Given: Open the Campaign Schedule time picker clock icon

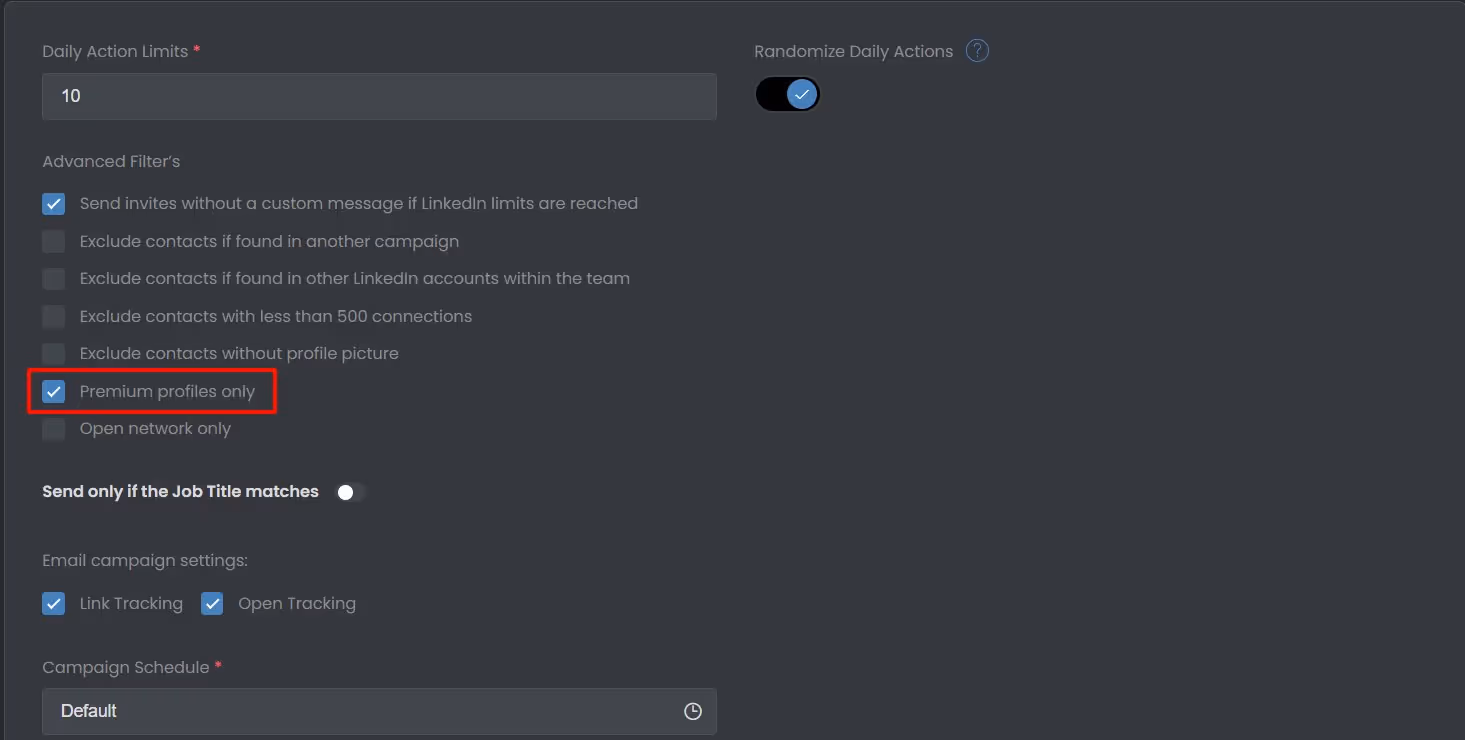Looking at the screenshot, I should (692, 710).
